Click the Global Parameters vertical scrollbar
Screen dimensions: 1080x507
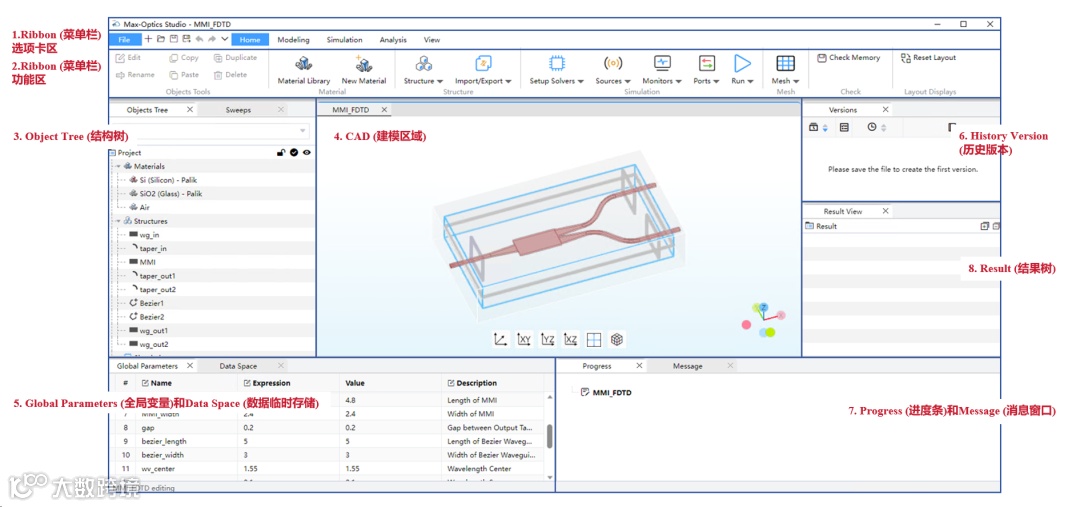pyautogui.click(x=549, y=435)
